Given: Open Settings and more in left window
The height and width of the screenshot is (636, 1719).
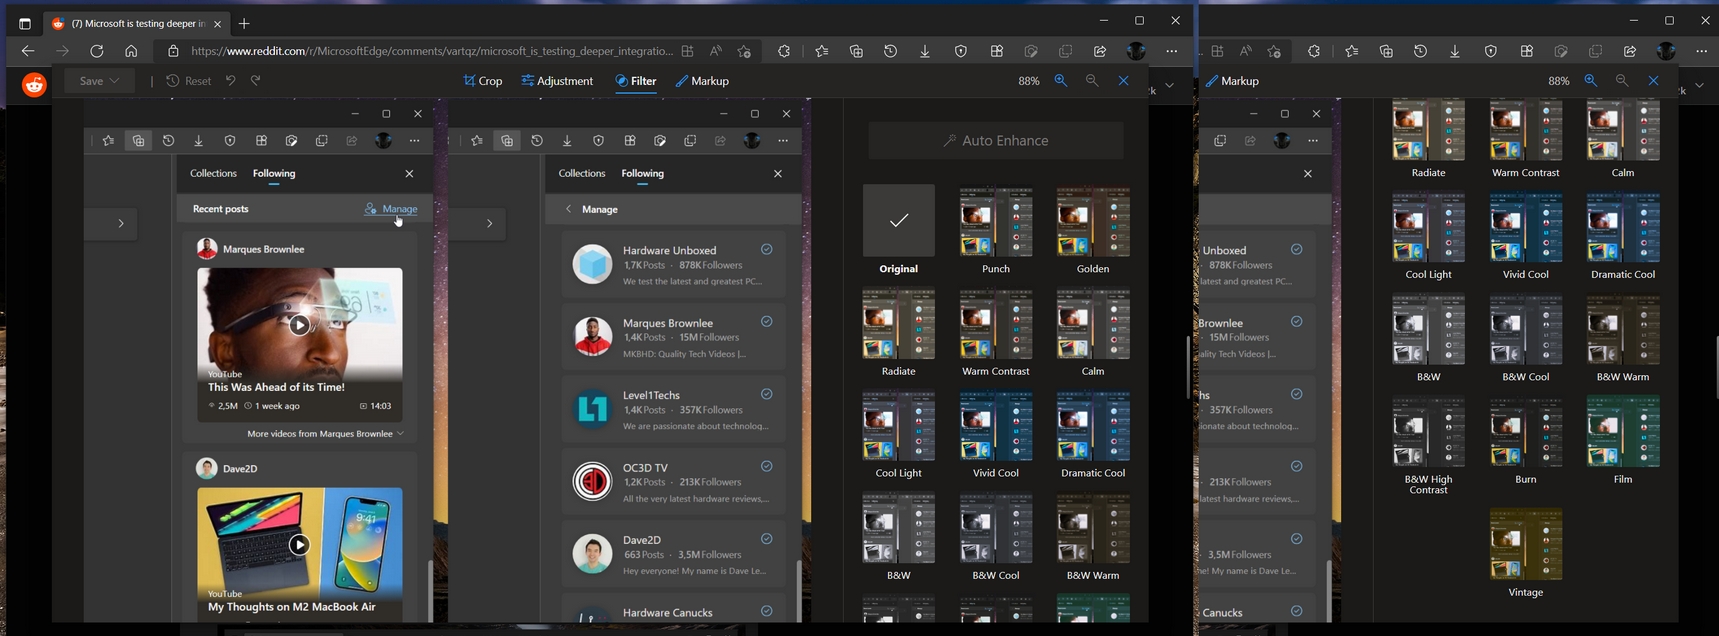Looking at the screenshot, I should pyautogui.click(x=1172, y=51).
